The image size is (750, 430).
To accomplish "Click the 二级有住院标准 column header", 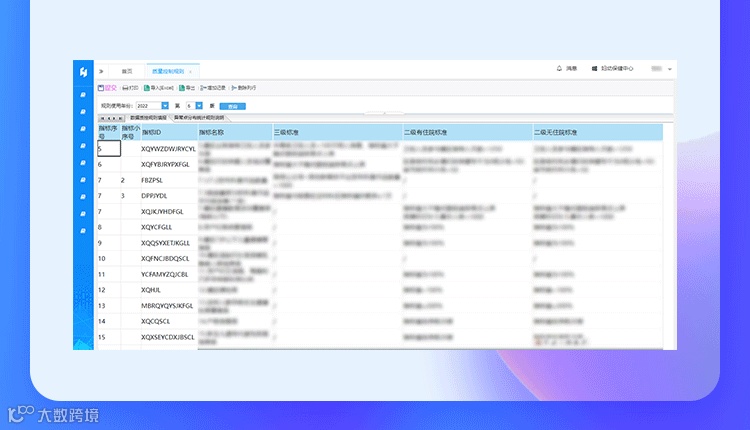I will pyautogui.click(x=467, y=132).
